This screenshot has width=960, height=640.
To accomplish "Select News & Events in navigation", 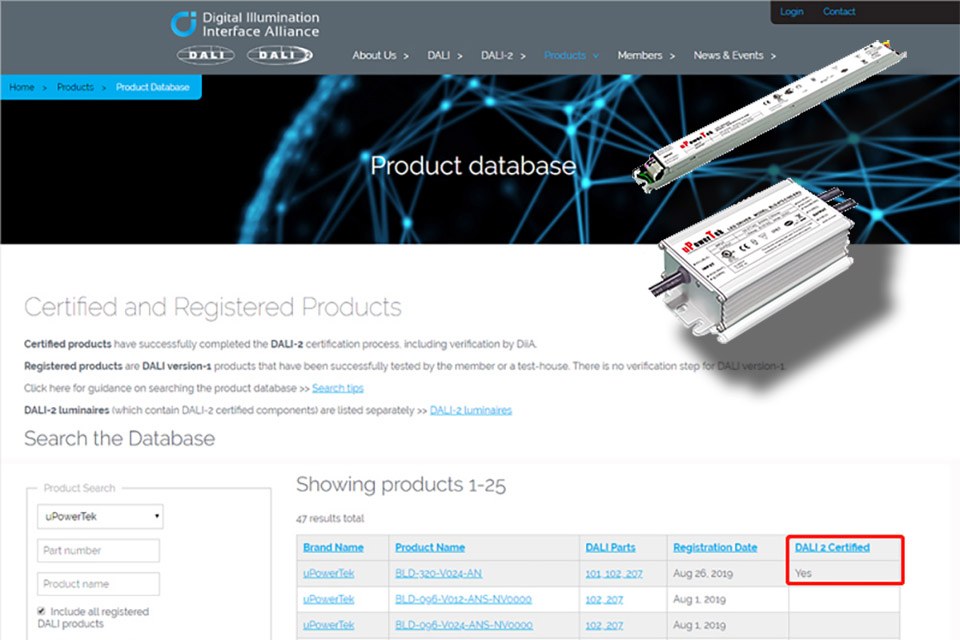I will coord(729,55).
